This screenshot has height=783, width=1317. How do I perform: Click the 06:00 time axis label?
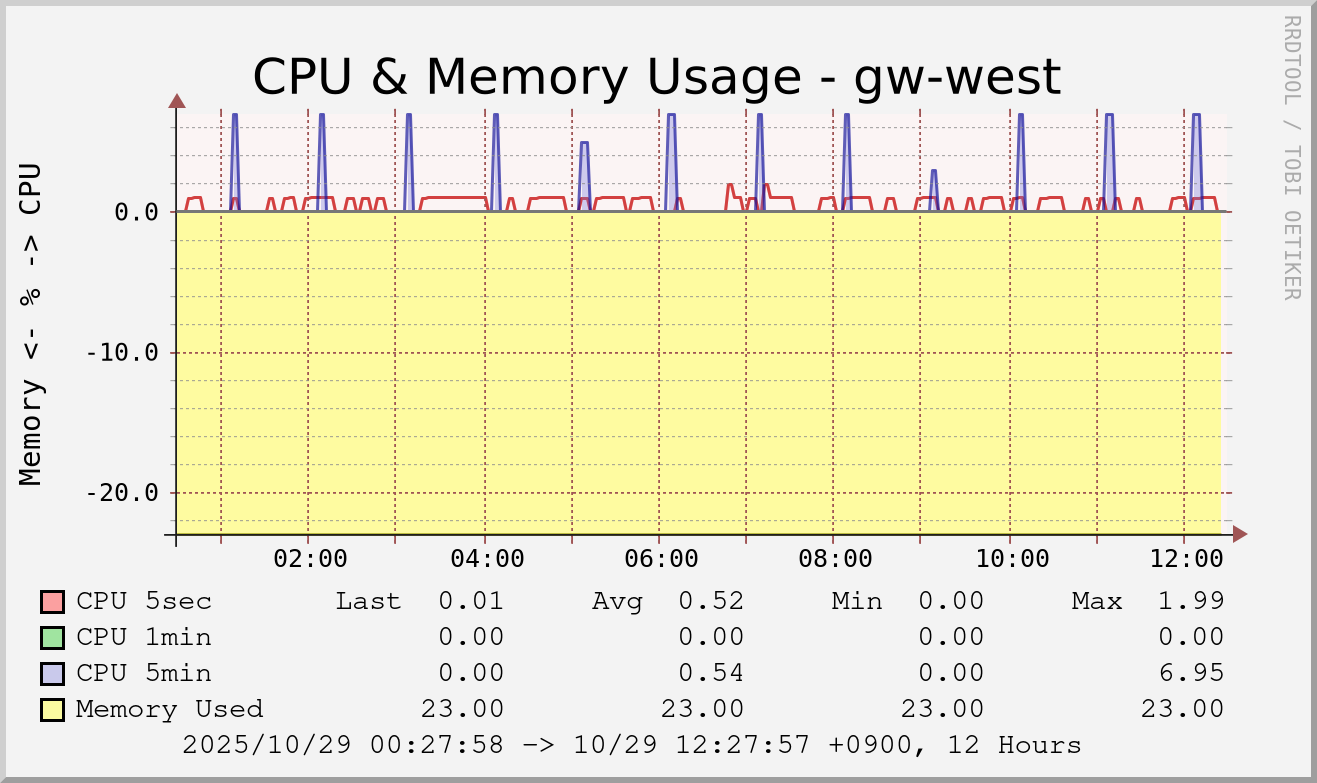click(x=661, y=559)
